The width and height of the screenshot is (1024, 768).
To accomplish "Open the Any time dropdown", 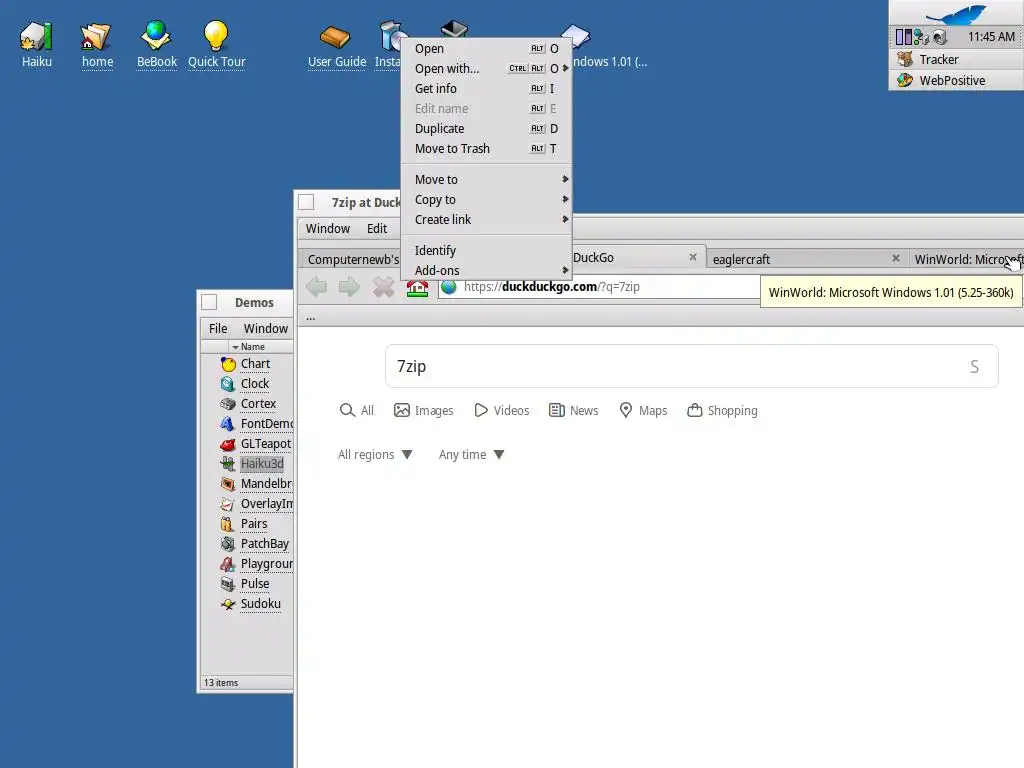I will point(472,455).
